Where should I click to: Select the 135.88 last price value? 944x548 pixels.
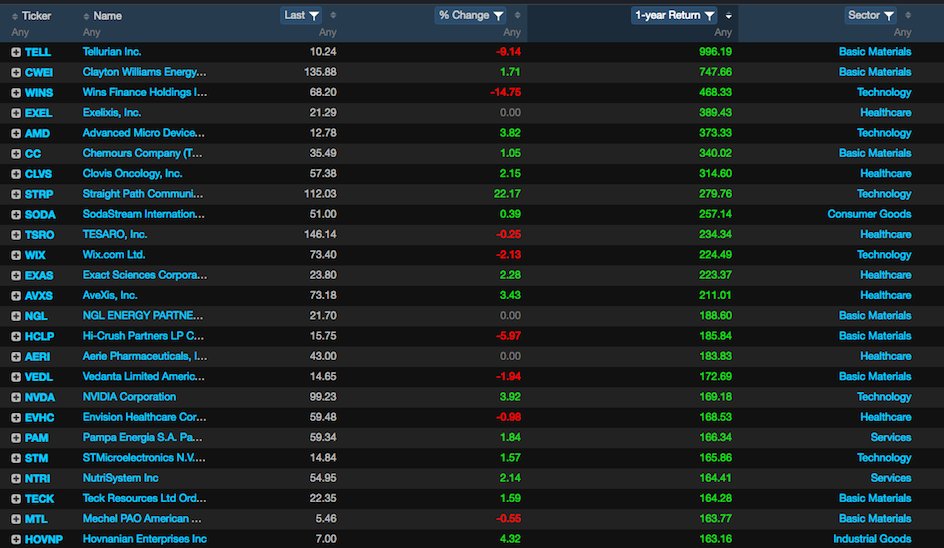tap(320, 72)
